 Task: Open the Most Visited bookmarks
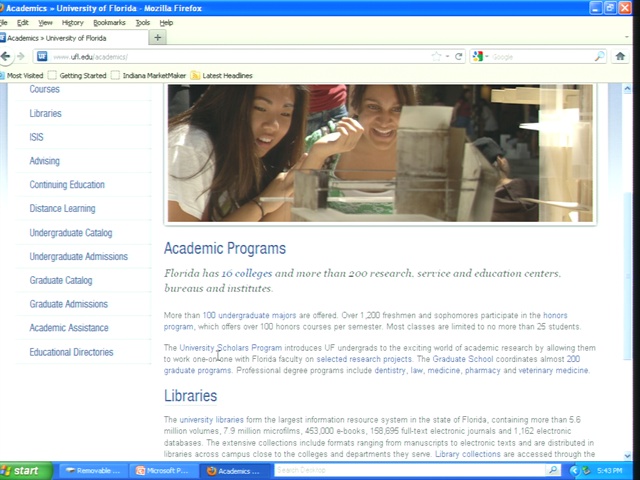point(22,76)
